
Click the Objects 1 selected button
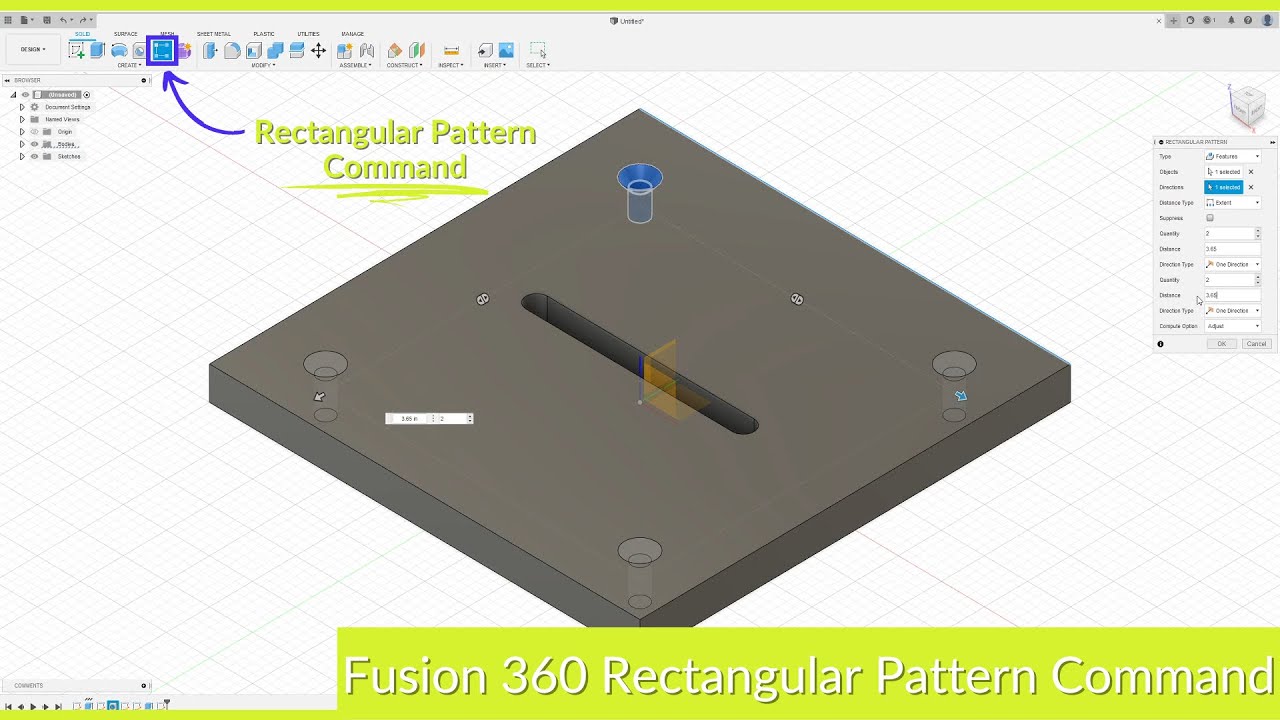tap(1224, 172)
